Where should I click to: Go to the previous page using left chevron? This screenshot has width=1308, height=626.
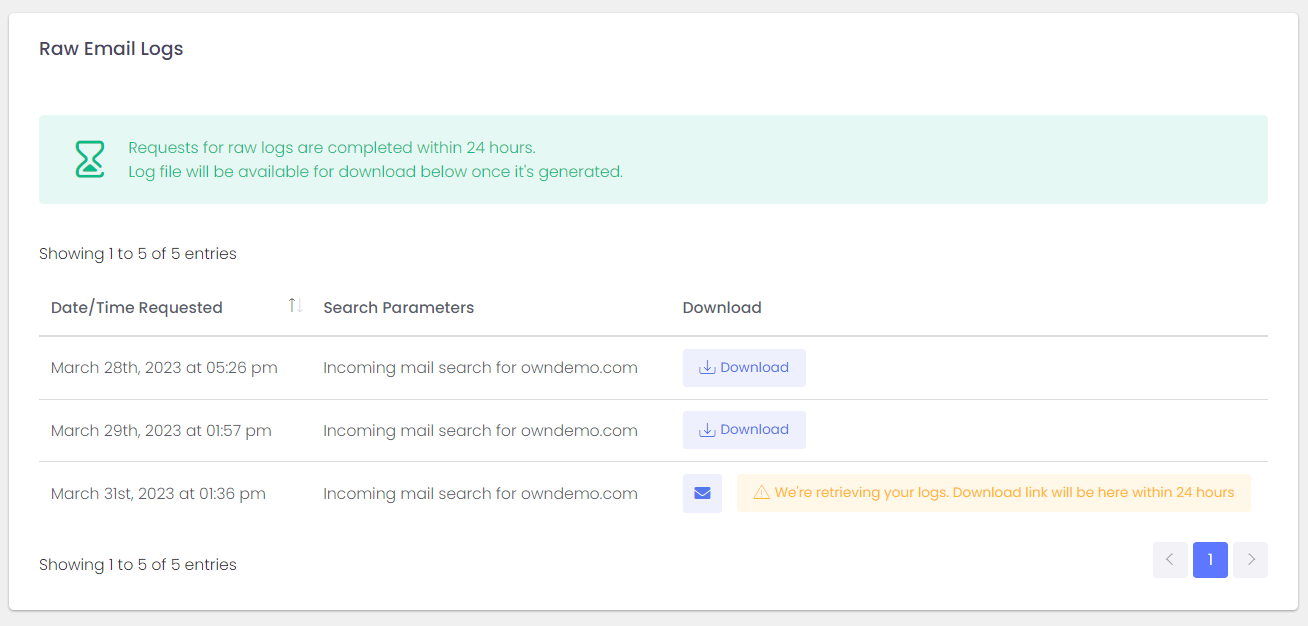tap(1170, 560)
